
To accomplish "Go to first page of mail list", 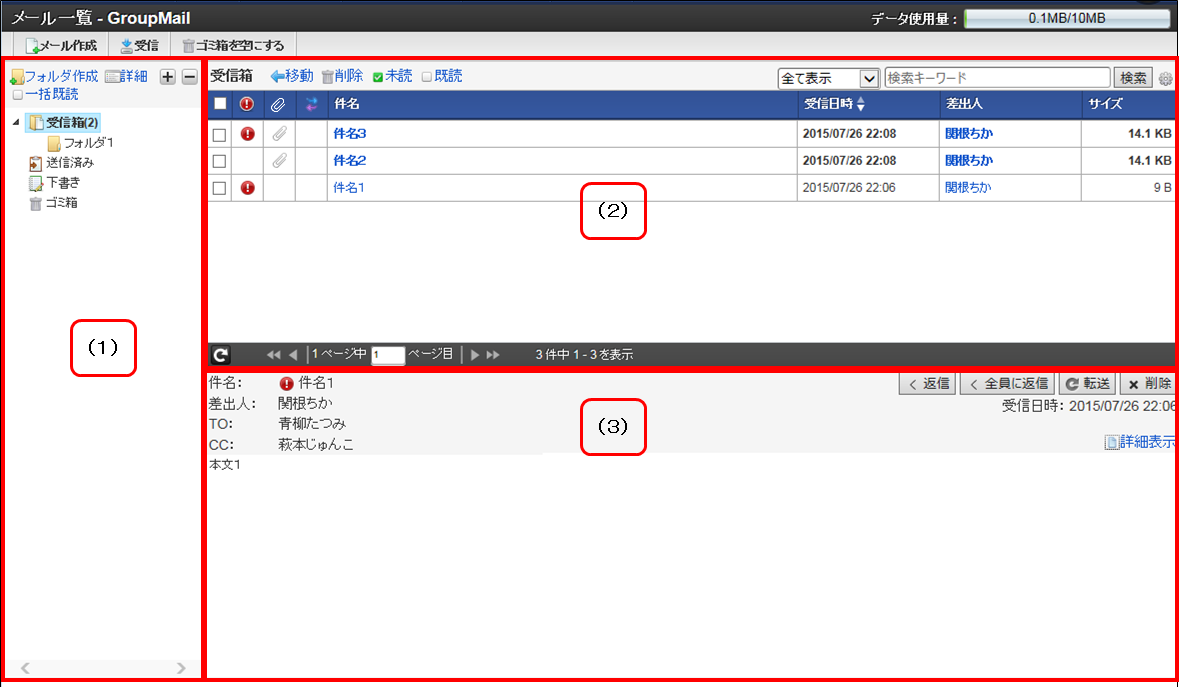I will (x=274, y=355).
